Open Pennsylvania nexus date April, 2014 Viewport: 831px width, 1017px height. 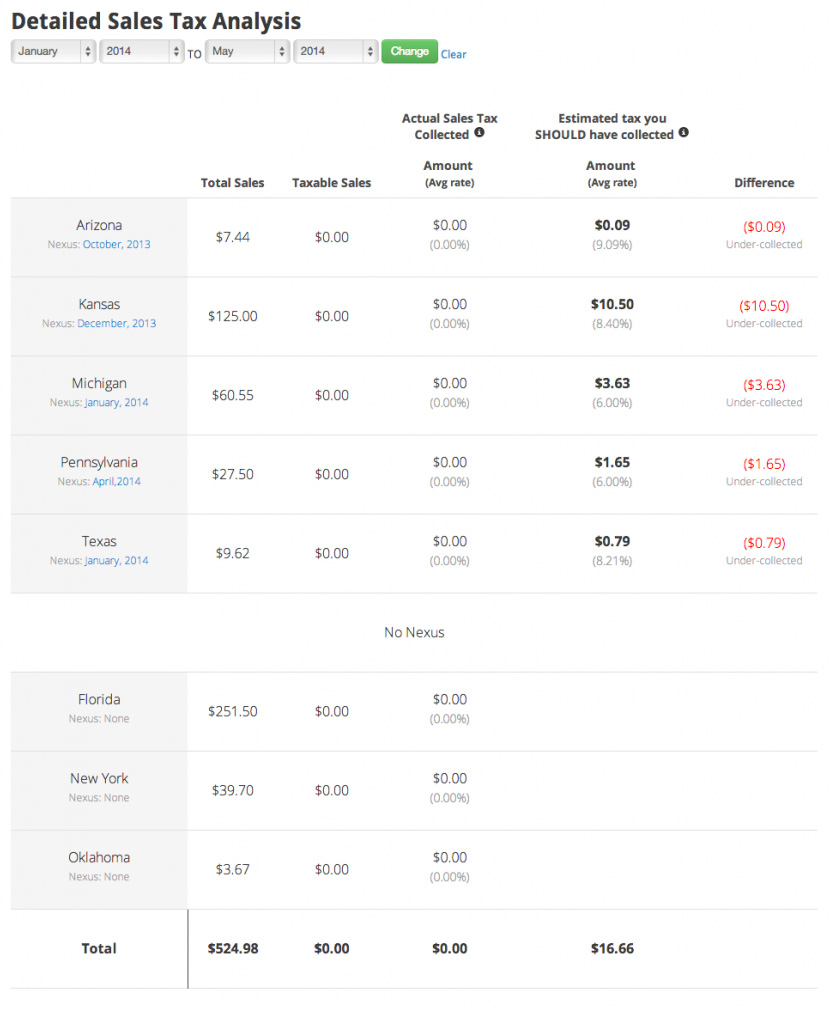click(x=117, y=482)
